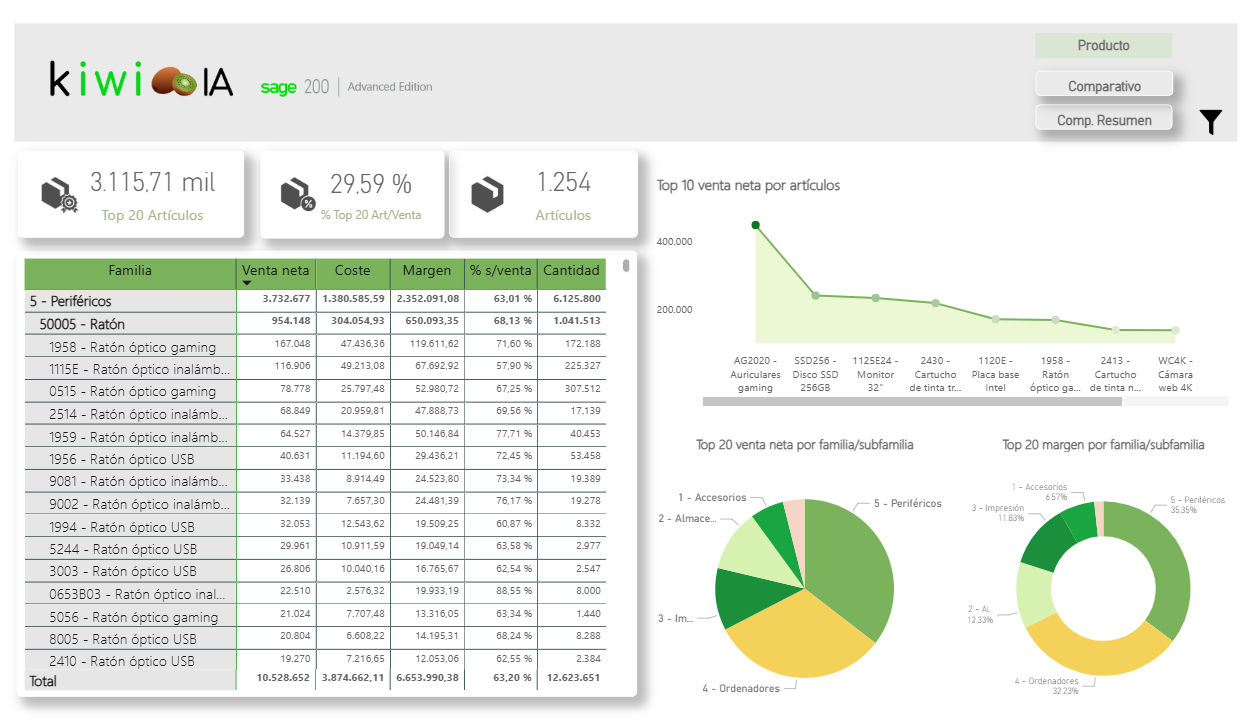
Task: Open the Comparativo report page
Action: [x=1103, y=86]
